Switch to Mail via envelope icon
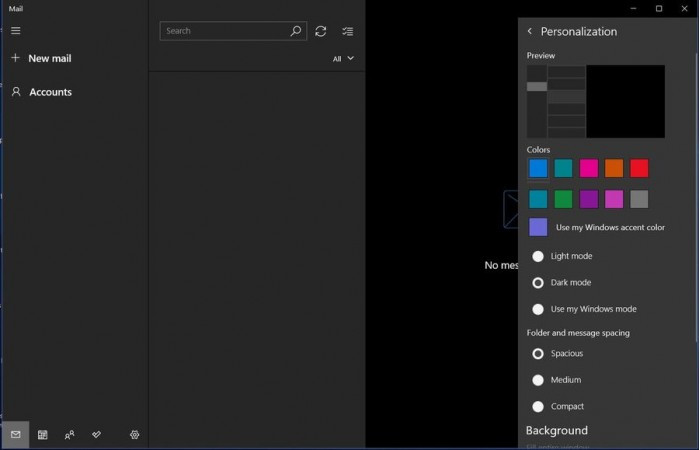The image size is (700, 450). (x=16, y=434)
